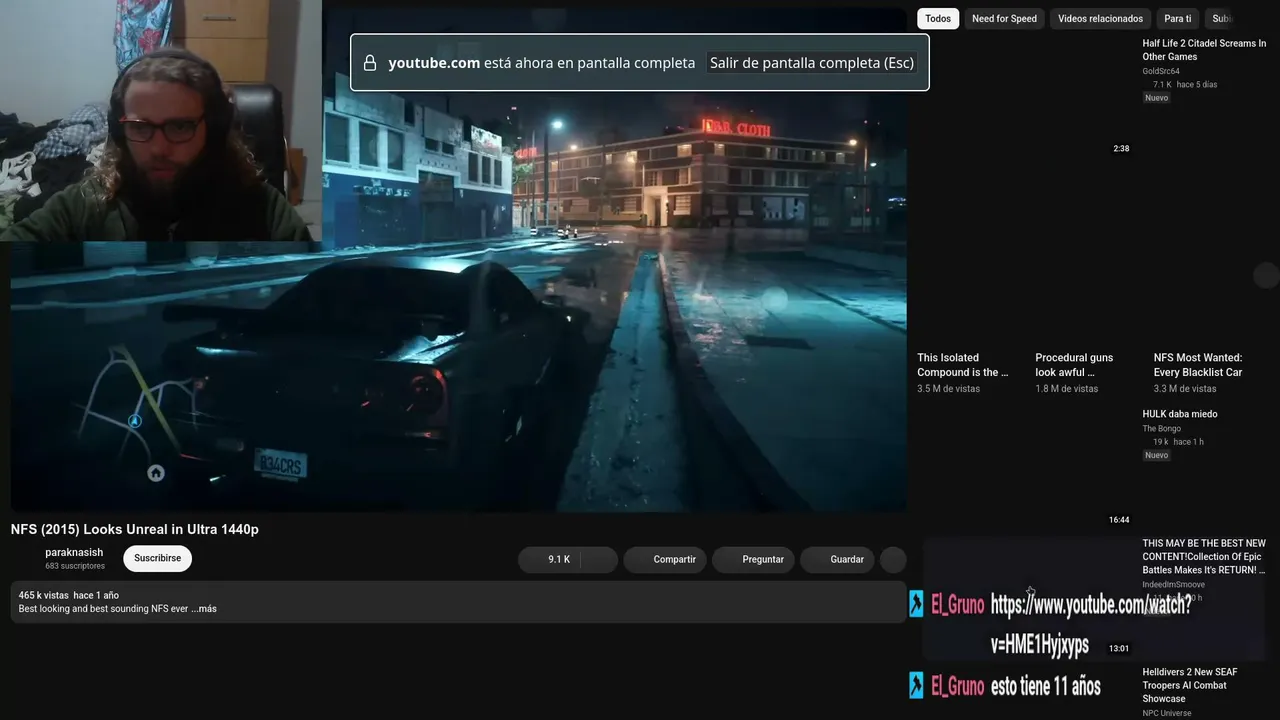Click the lock icon in the fullscreen notice
The image size is (1280, 720).
point(370,63)
